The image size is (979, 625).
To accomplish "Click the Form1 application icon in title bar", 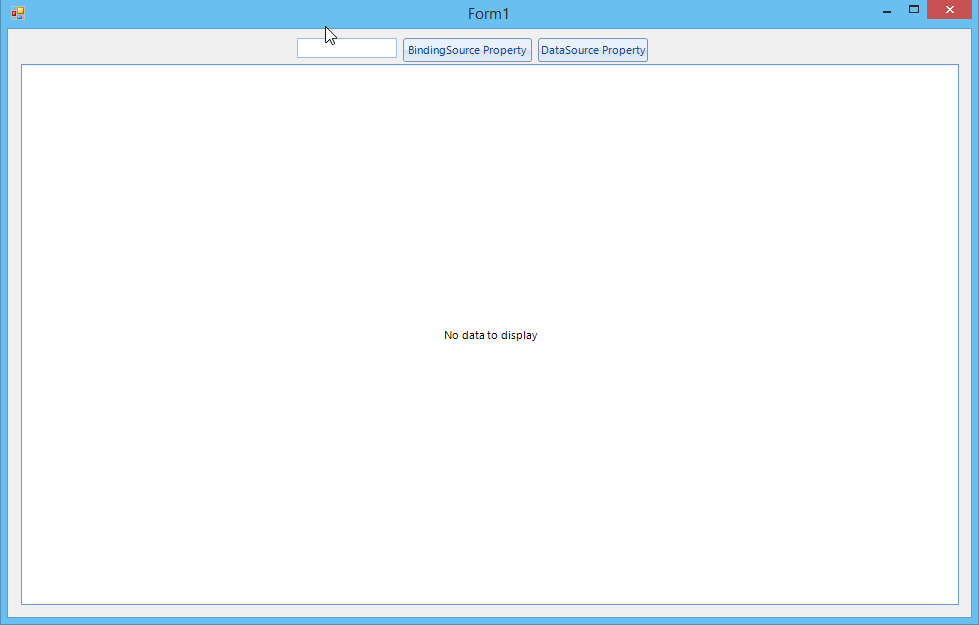I will (x=17, y=13).
